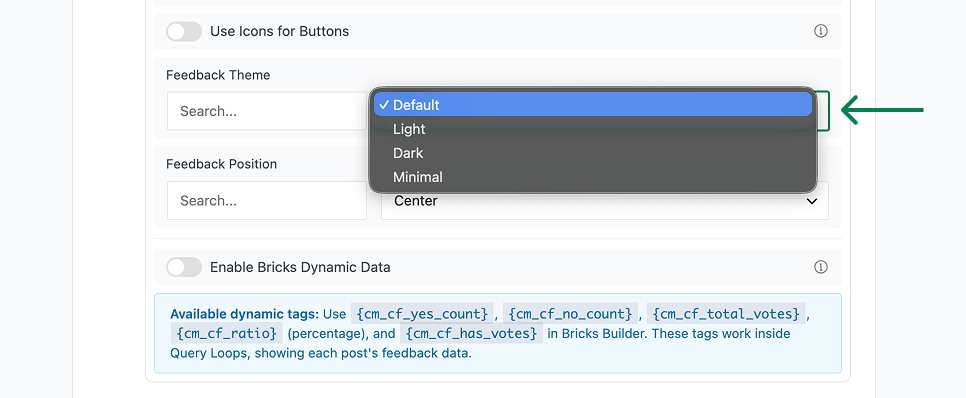The height and width of the screenshot is (398, 966).
Task: Open info icon for Enable Bricks Dynamic Data
Action: pos(821,267)
